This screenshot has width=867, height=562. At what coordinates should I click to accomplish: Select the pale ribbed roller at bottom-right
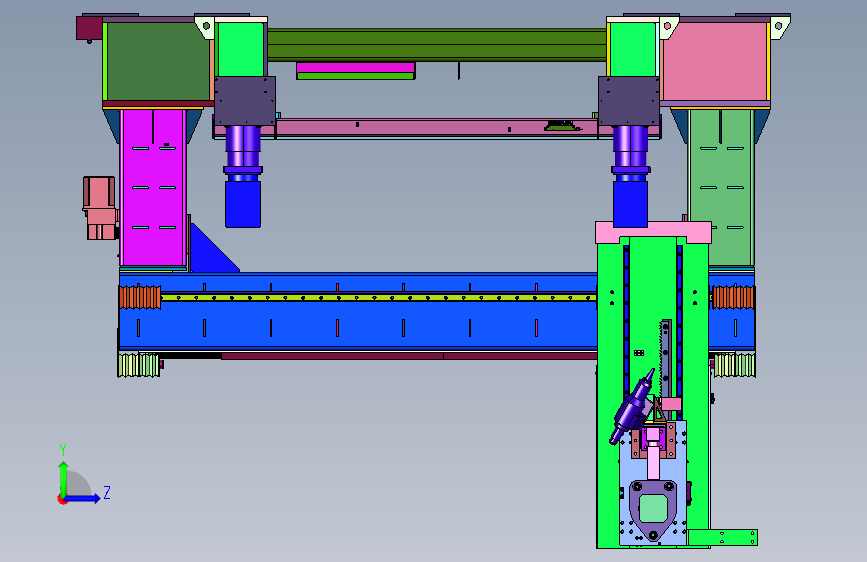click(x=734, y=366)
